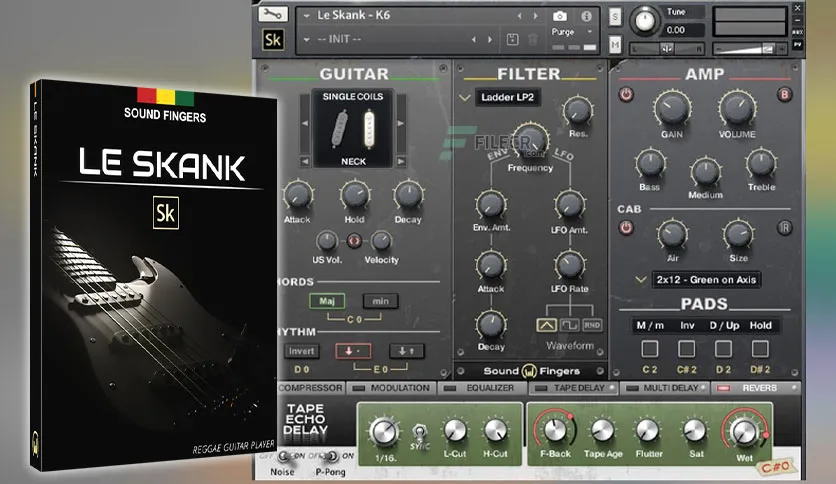Check the M / m pad box C2

coord(649,349)
